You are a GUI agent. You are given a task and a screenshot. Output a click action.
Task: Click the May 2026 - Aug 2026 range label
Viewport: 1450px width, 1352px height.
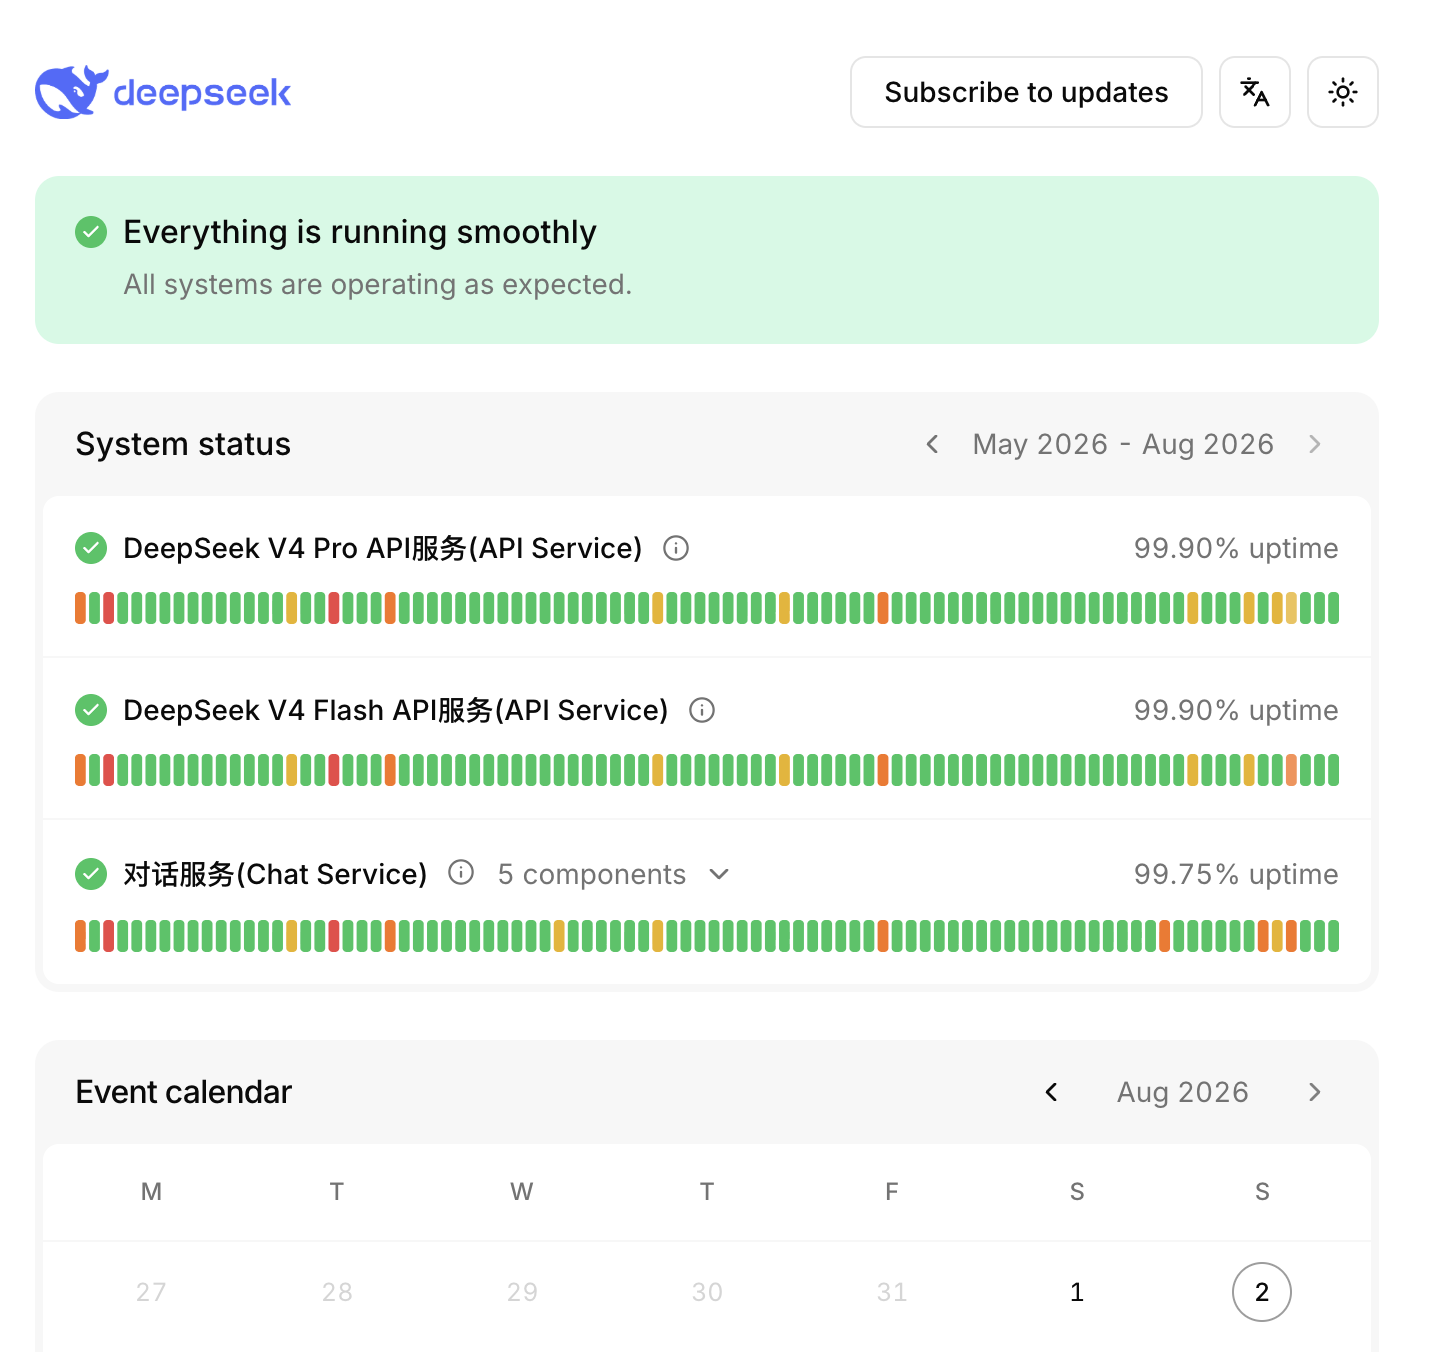1123,444
